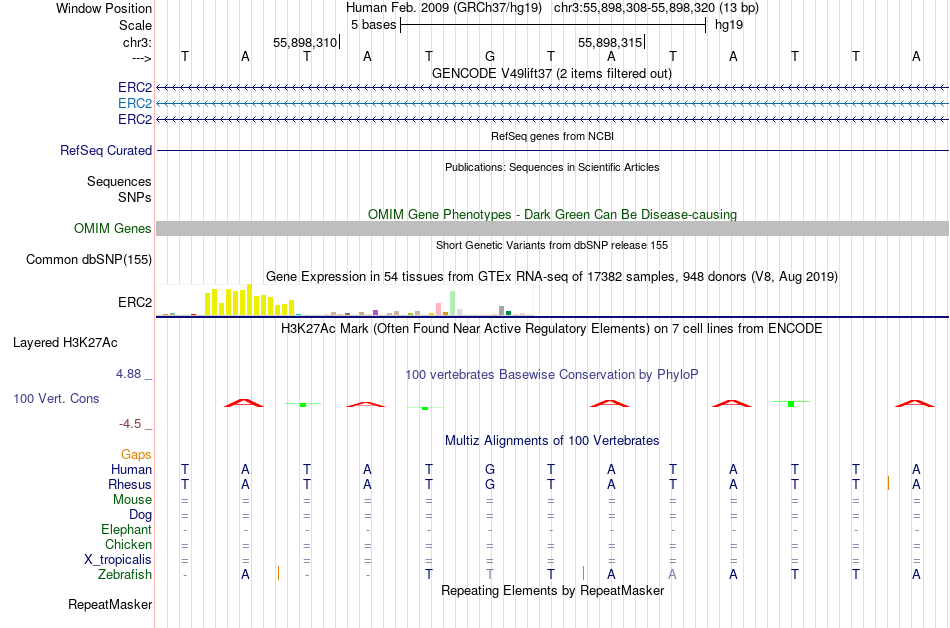Click the 5 bases scale bar label
Screen dimensions: 950x628
click(373, 25)
